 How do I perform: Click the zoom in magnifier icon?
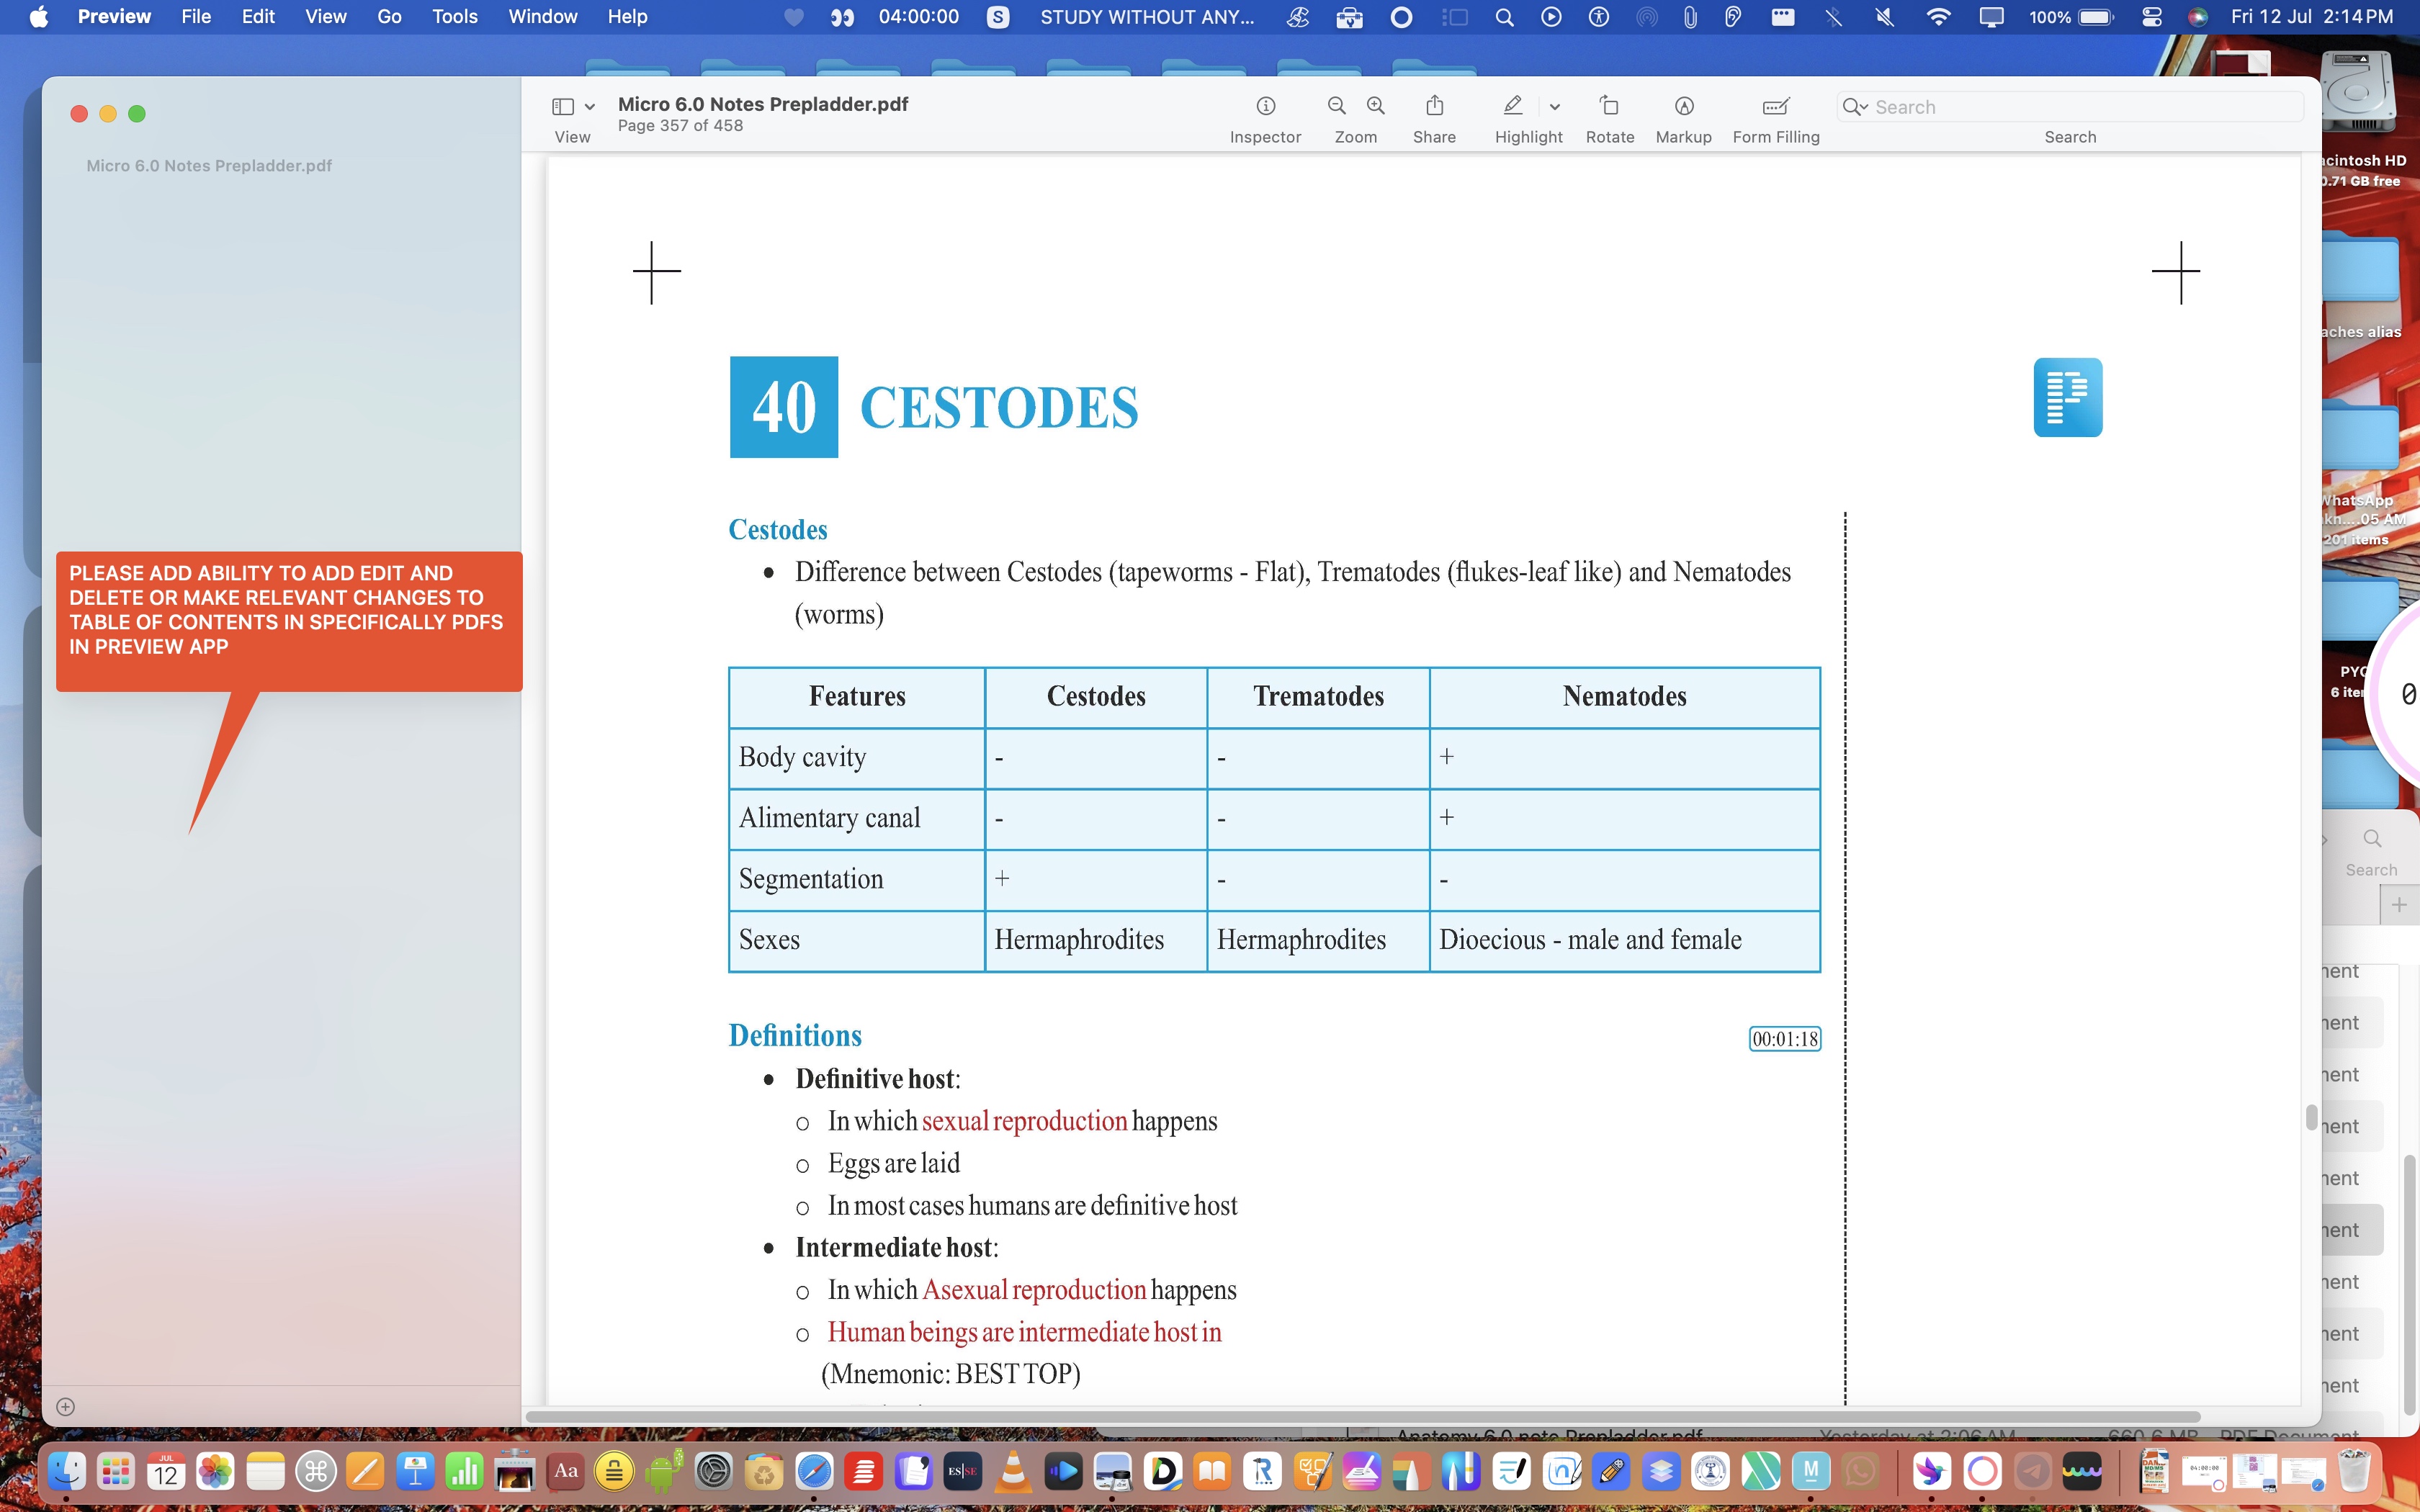click(1376, 106)
